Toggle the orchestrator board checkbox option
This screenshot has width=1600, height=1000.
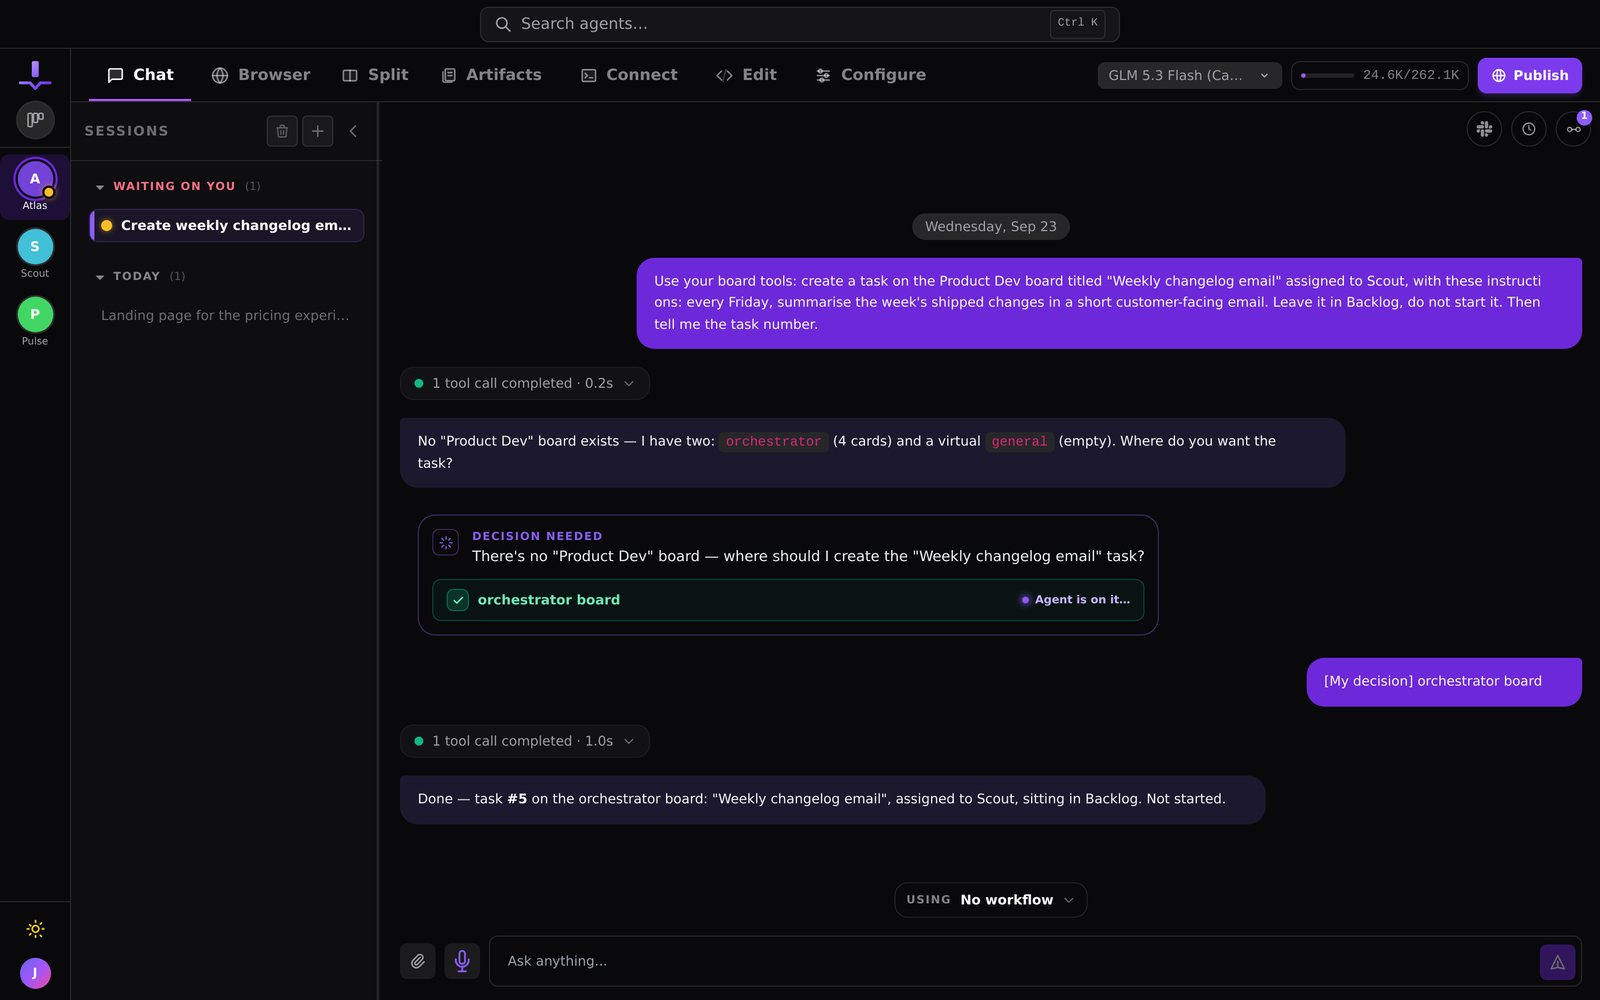tap(458, 600)
